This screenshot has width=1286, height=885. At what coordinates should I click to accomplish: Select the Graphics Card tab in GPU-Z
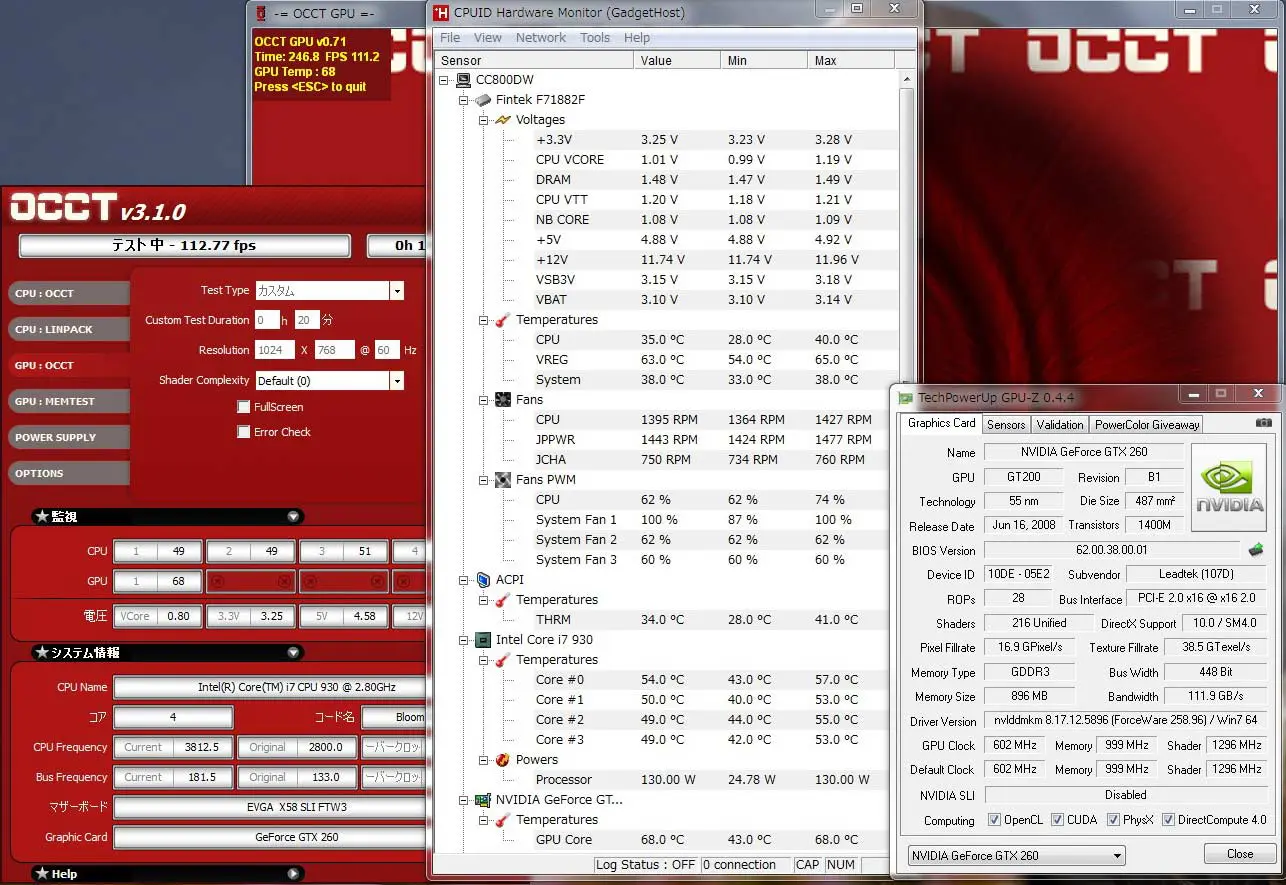pos(941,423)
